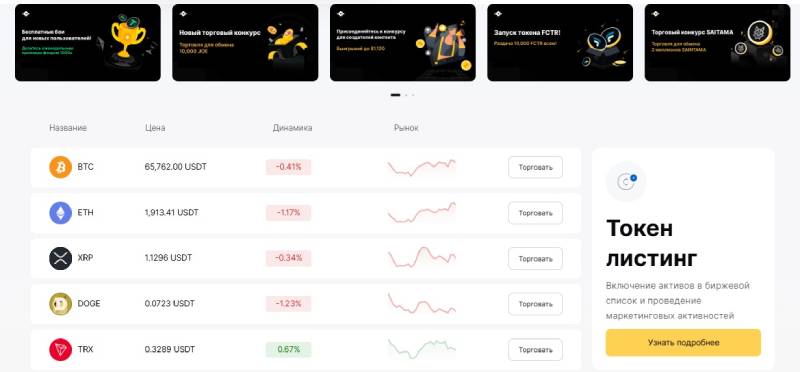Viewport: 800px width, 372px height.
Task: Click the token listing circular icon
Action: click(x=626, y=182)
